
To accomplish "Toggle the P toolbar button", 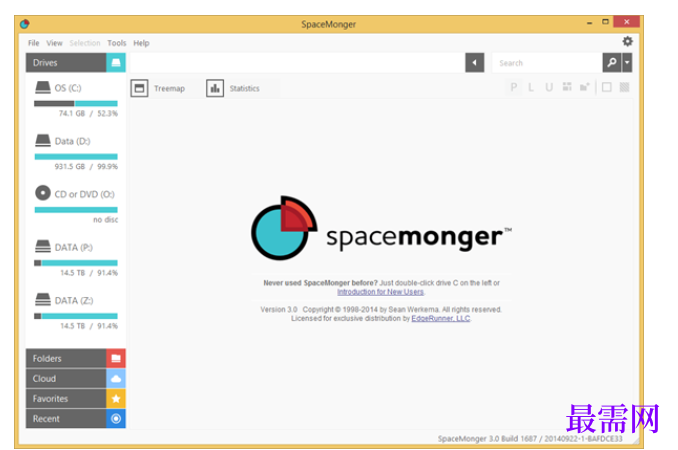I will pos(514,87).
